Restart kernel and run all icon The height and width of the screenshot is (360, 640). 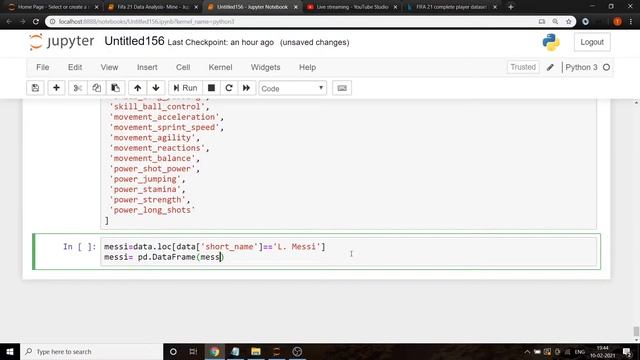(247, 88)
